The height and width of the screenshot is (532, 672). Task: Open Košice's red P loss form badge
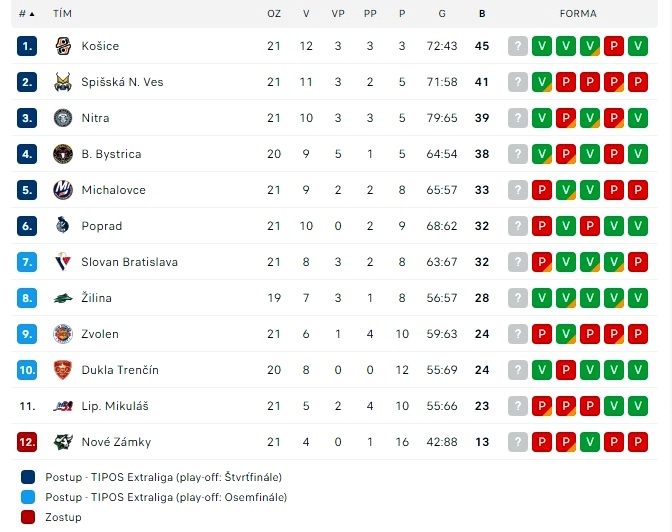[614, 46]
